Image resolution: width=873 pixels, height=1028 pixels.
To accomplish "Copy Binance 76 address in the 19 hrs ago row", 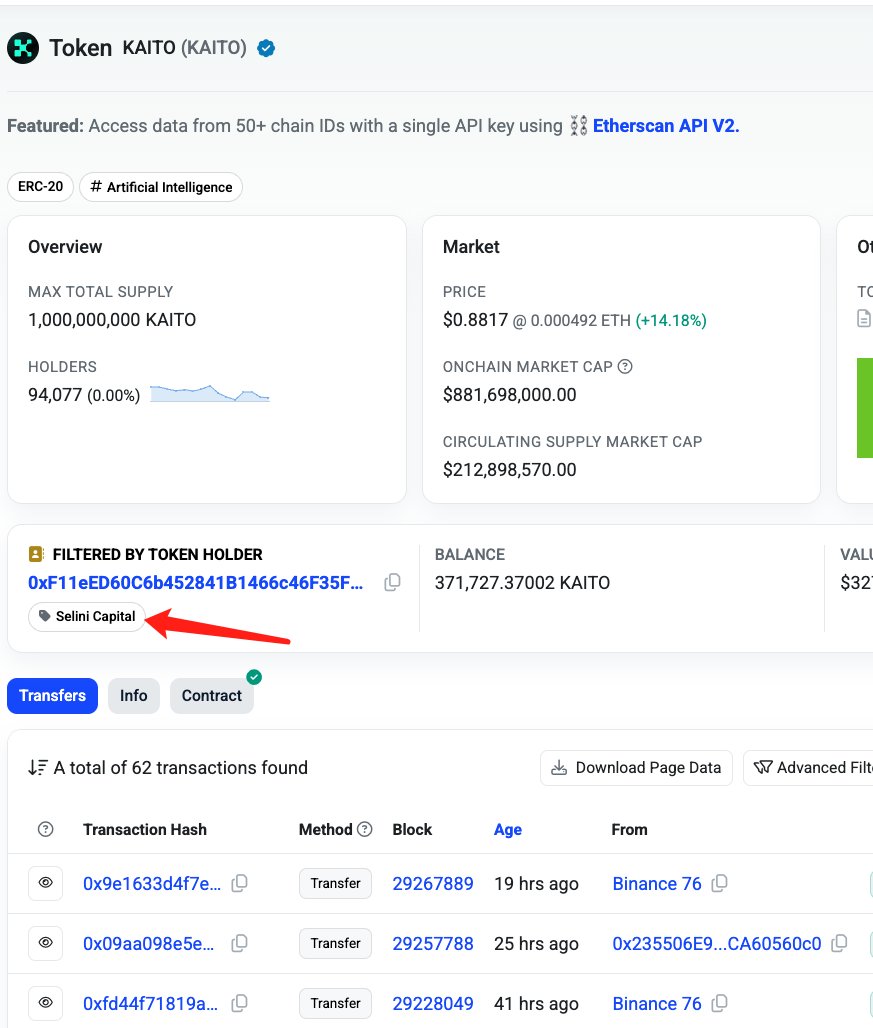I will click(x=720, y=883).
